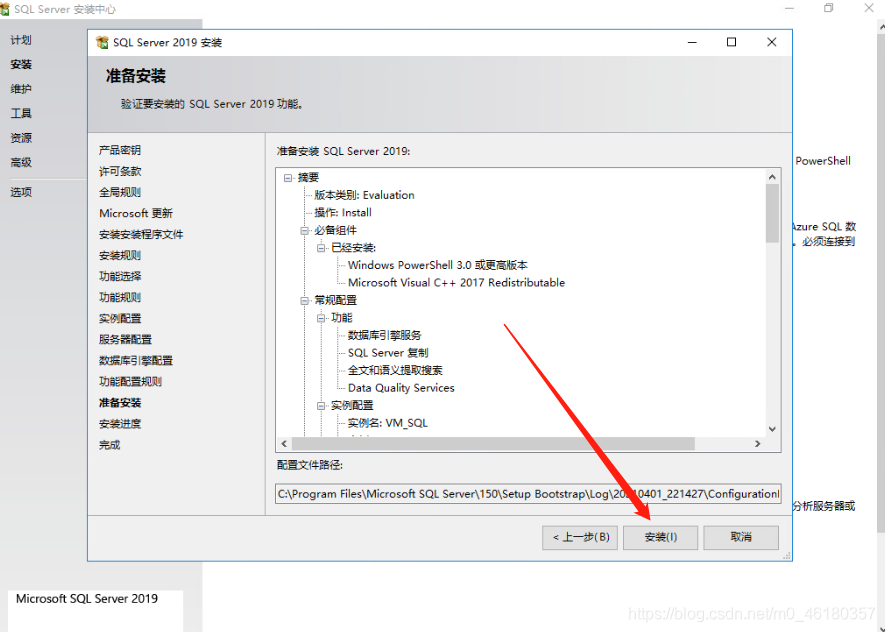Select the 功能选择 wizard step
The width and height of the screenshot is (885, 632).
pos(120,276)
